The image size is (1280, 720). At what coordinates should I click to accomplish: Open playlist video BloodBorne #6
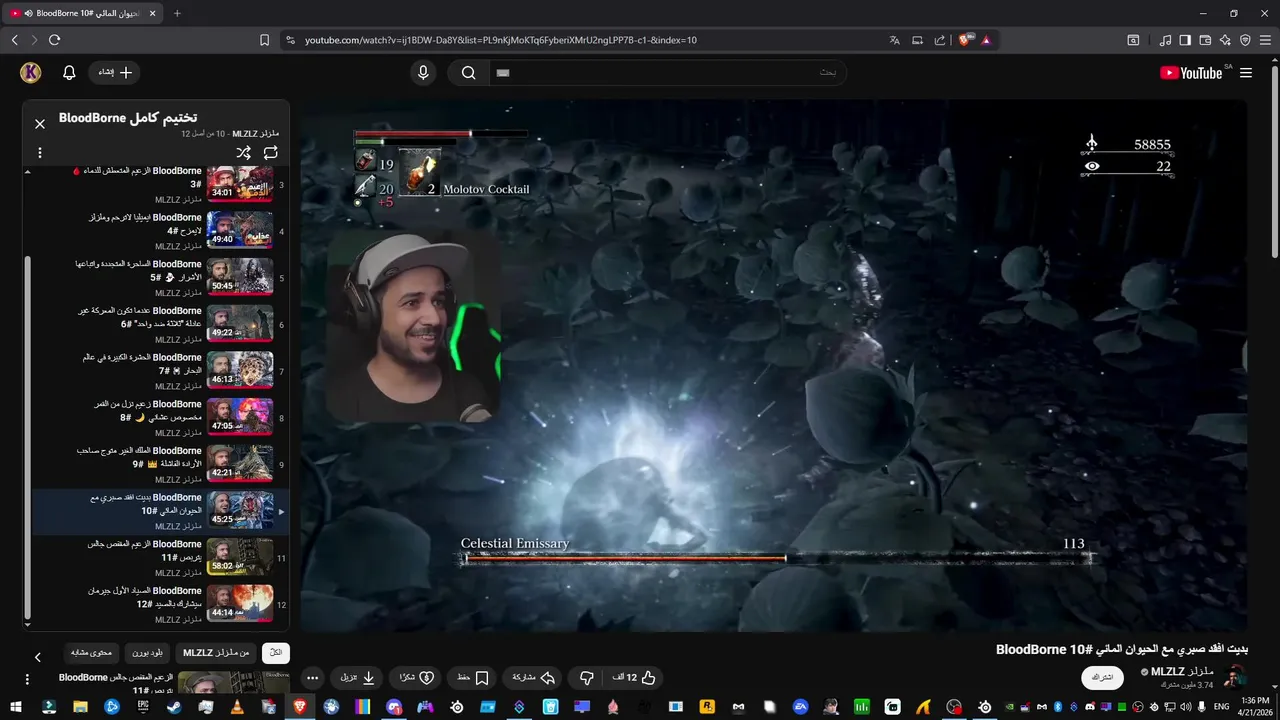160,324
